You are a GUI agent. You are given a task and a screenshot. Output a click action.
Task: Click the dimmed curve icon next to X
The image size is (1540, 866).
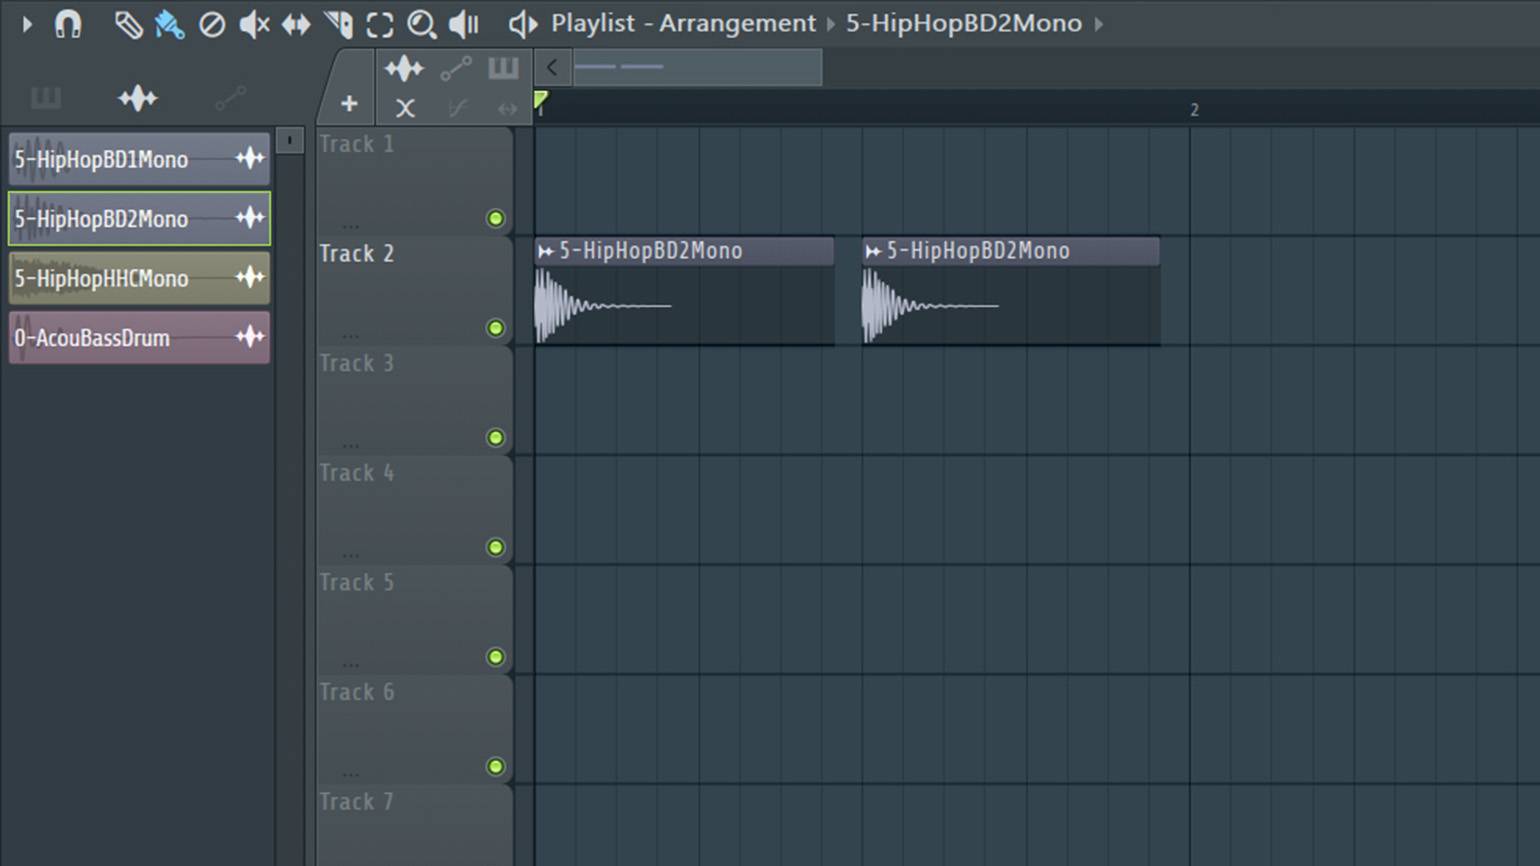pyautogui.click(x=458, y=108)
